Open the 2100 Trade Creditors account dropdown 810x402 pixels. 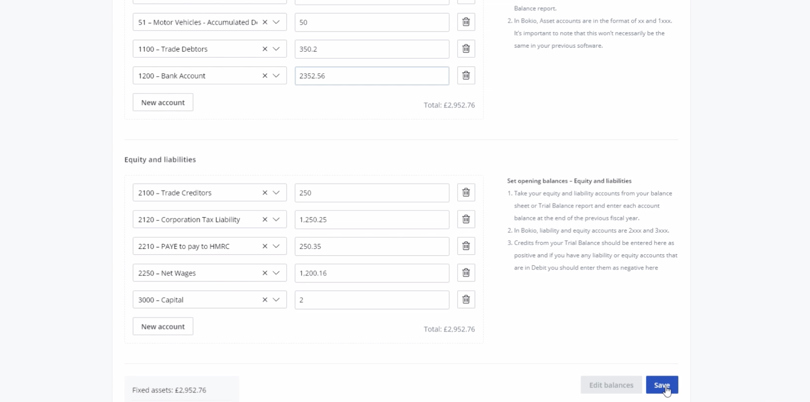coord(277,193)
